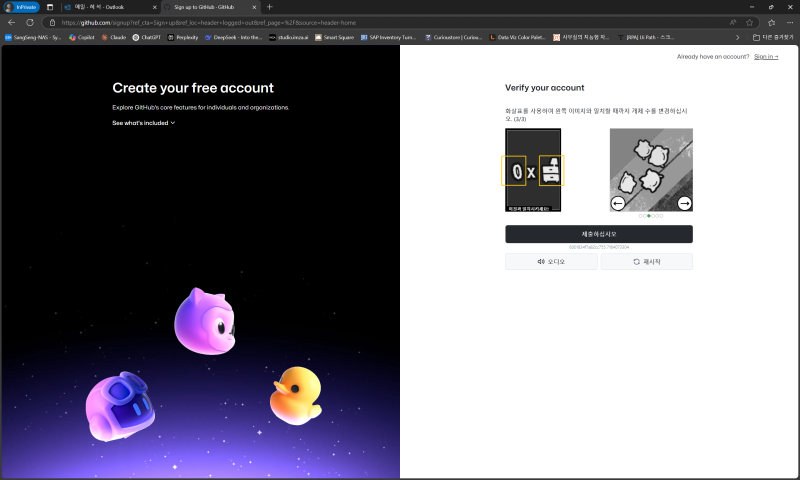This screenshot has height=480, width=800.
Task: Expand See what's included
Action: click(x=143, y=123)
